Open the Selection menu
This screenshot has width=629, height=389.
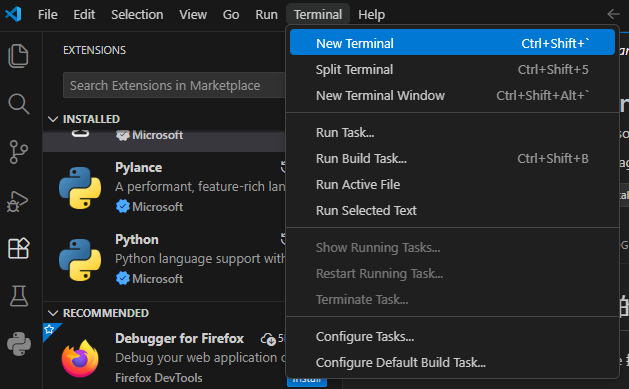(x=137, y=14)
